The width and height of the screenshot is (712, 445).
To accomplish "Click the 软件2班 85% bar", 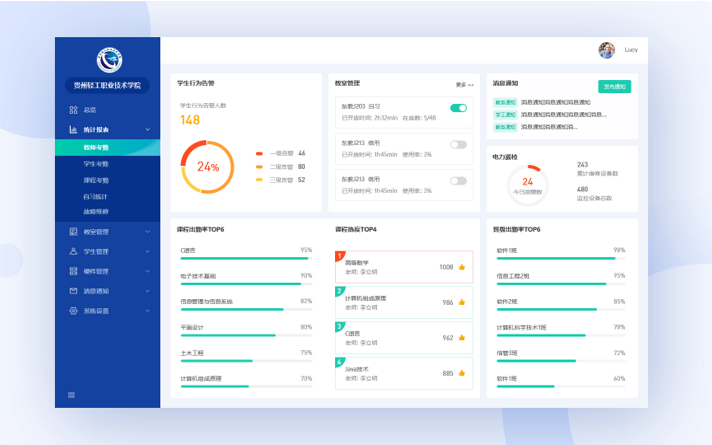I will 561,310.
